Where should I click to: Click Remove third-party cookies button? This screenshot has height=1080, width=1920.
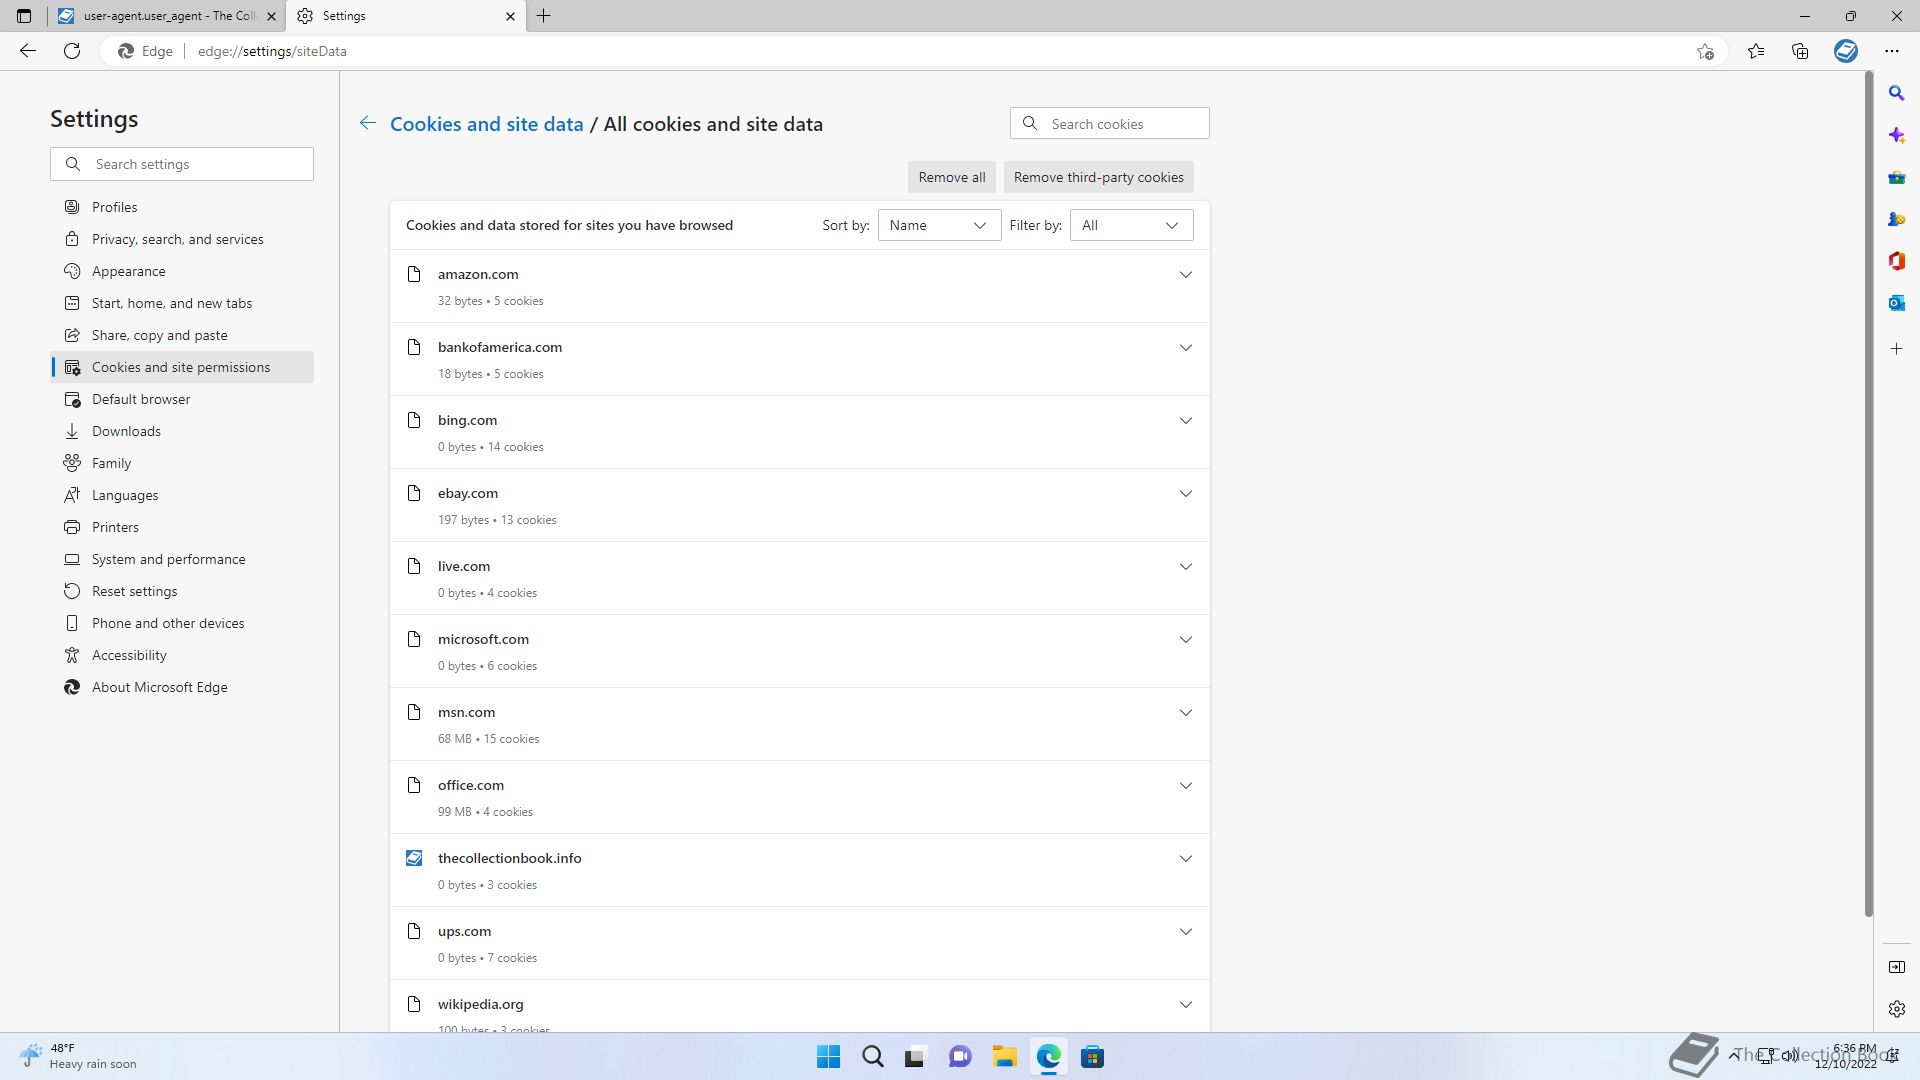click(x=1098, y=177)
